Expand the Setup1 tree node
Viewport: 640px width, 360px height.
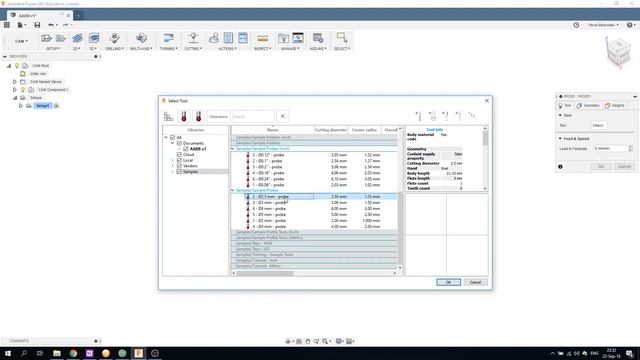click(x=21, y=106)
